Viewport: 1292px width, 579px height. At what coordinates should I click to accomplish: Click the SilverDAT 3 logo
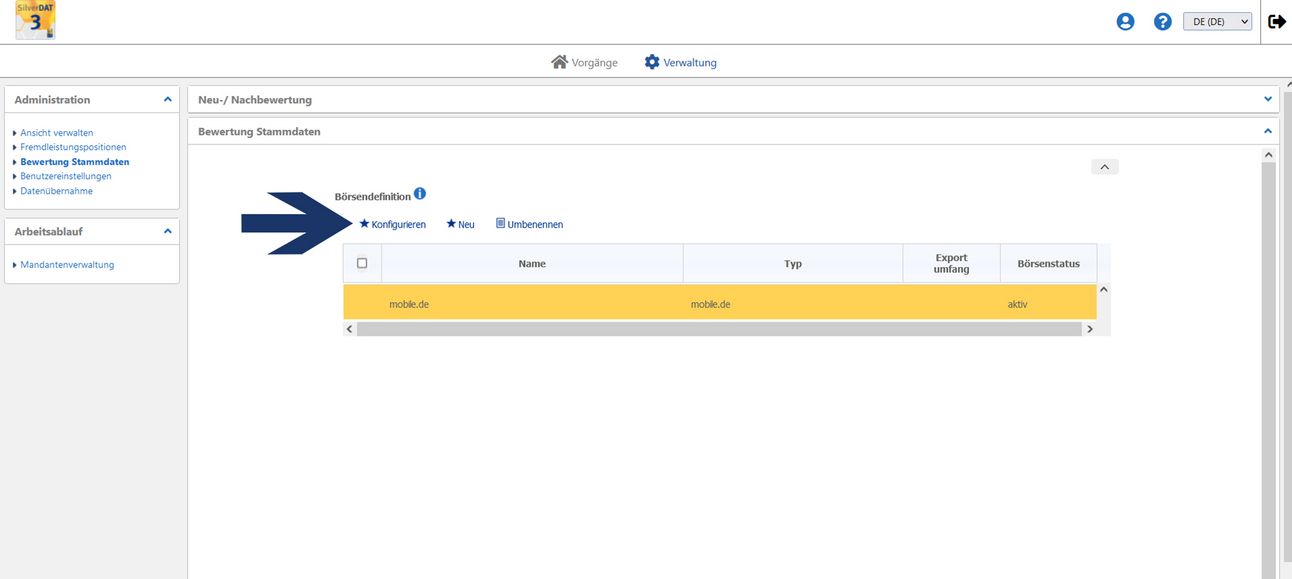tap(35, 21)
